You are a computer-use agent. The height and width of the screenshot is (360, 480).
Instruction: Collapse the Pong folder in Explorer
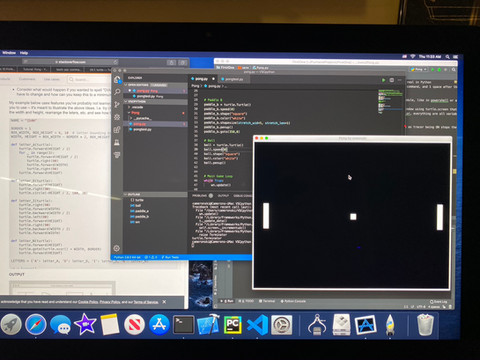click(x=155, y=113)
